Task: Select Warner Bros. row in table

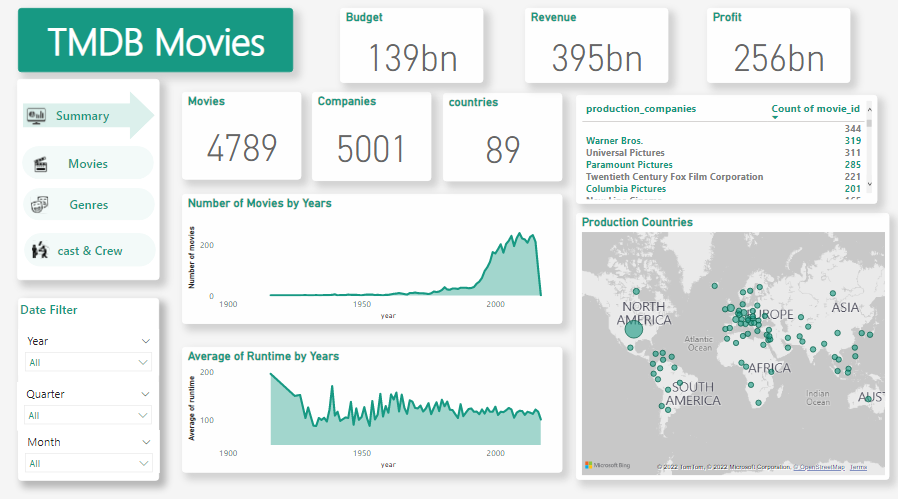Action: point(615,141)
